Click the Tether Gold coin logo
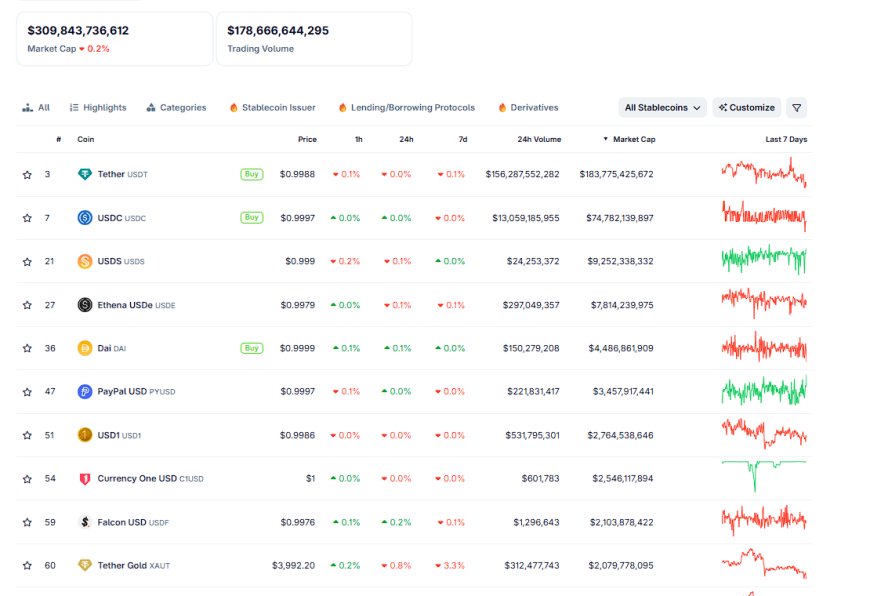Screen dimensions: 870x596 point(84,565)
